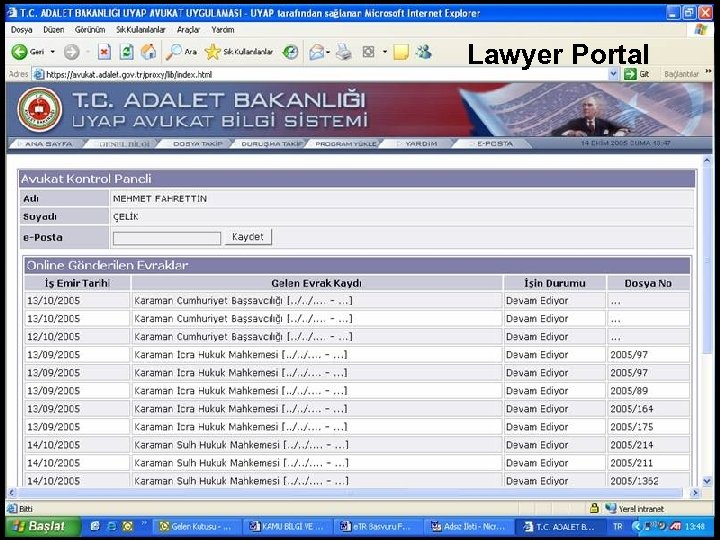
Task: Go to the ANA SAYFA tab
Action: pyautogui.click(x=48, y=144)
